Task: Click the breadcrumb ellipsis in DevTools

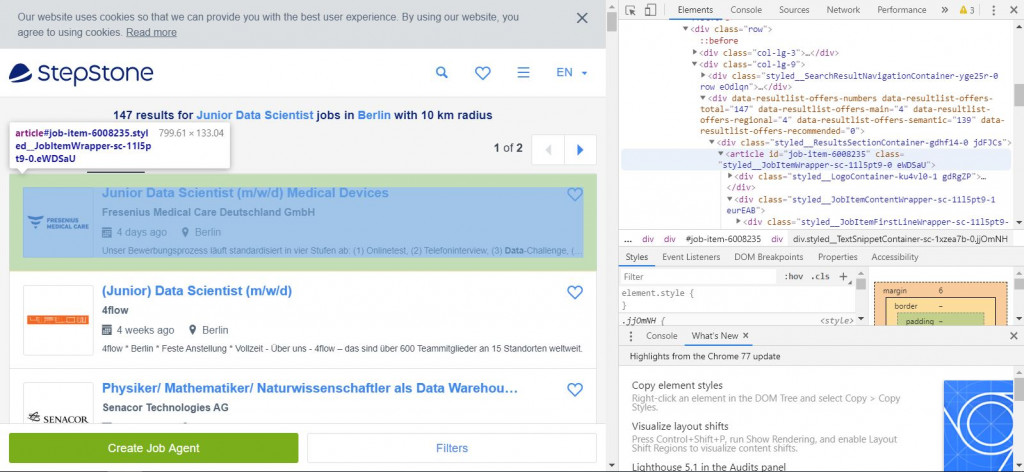Action: [628, 239]
